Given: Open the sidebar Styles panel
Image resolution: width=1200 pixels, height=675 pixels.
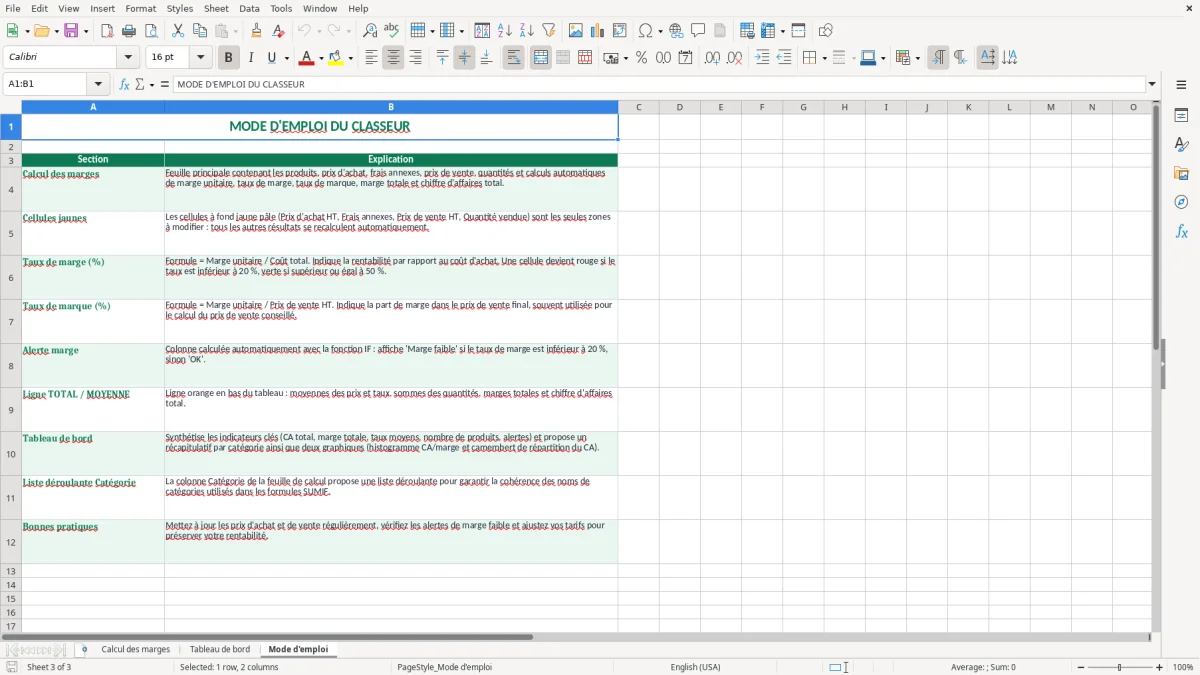Looking at the screenshot, I should coord(1181,144).
